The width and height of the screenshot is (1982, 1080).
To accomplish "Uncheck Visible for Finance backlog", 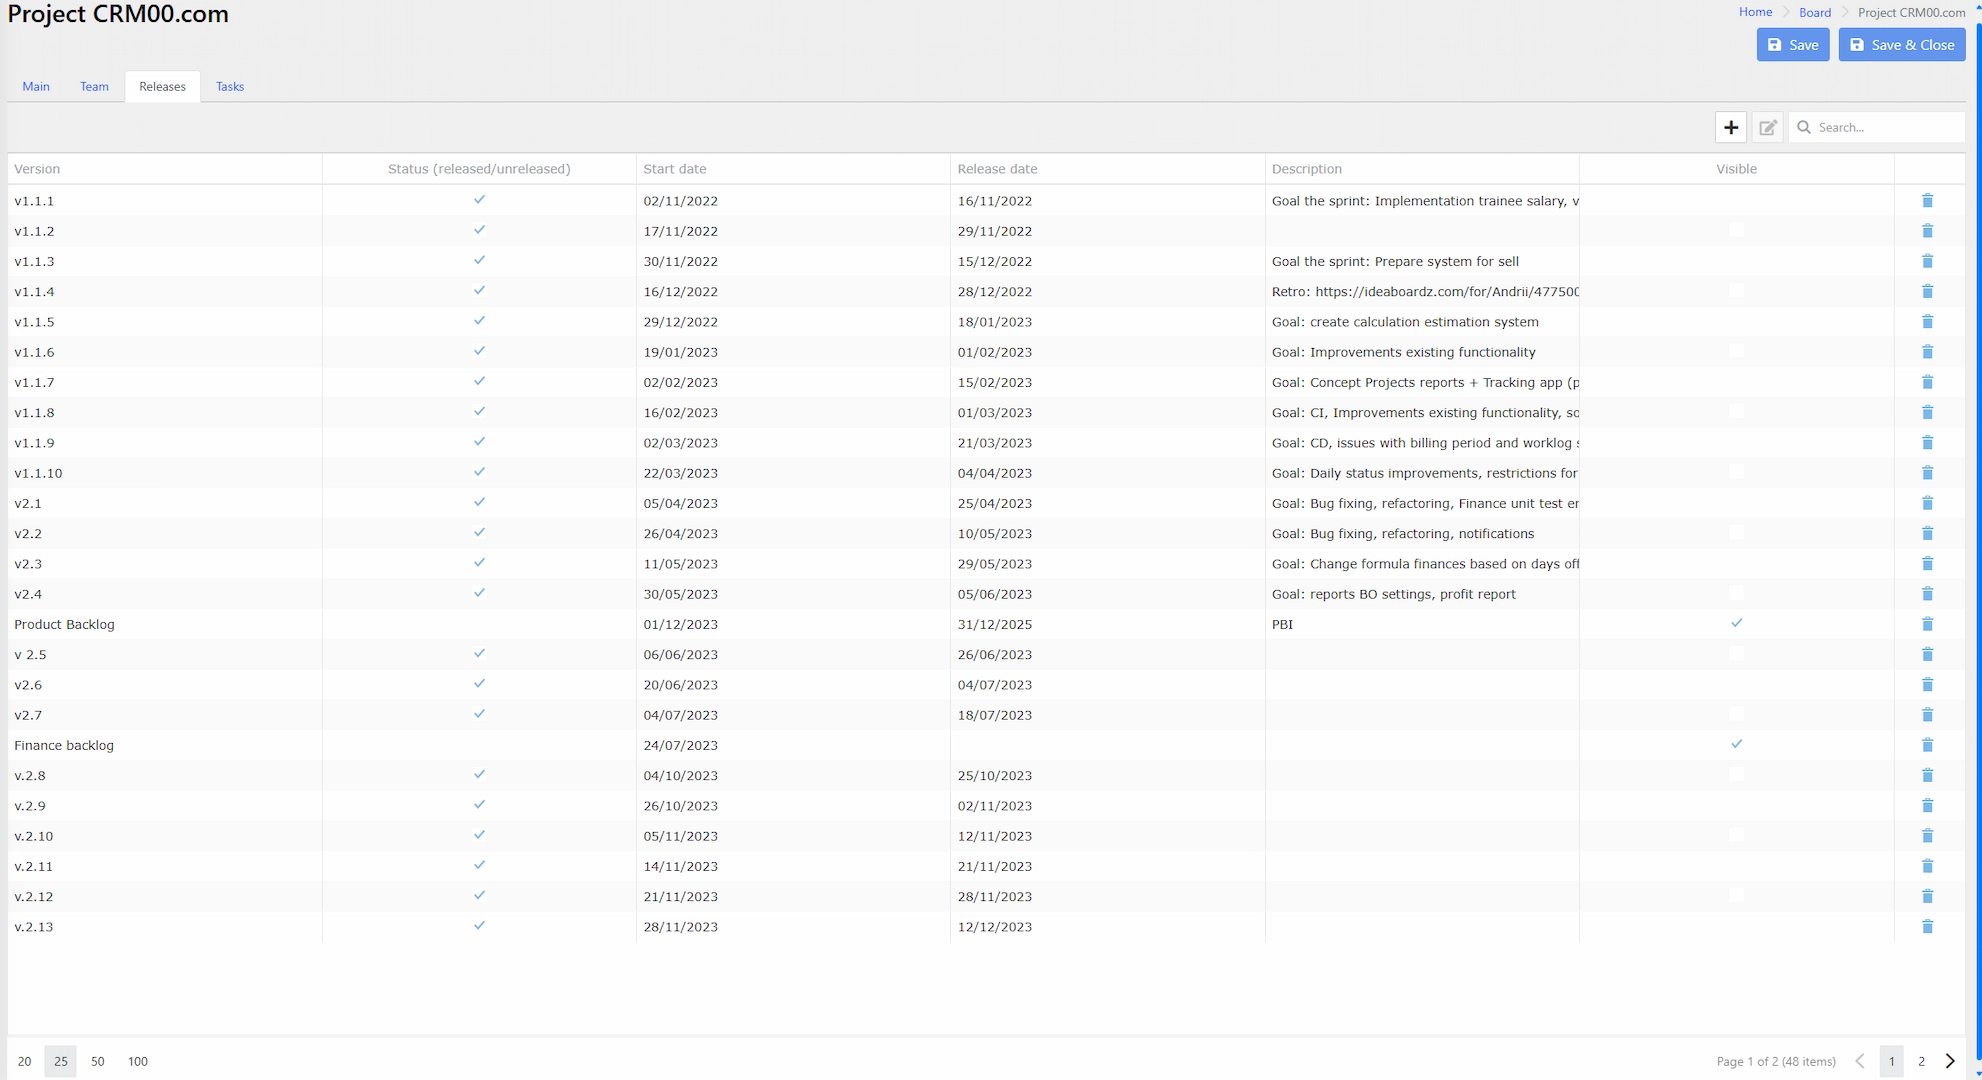I will point(1737,744).
